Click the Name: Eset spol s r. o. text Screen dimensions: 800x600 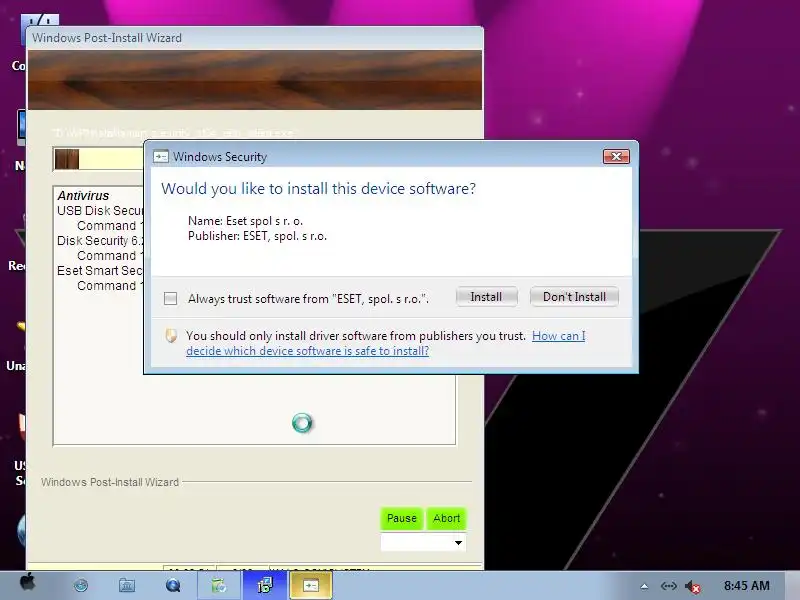click(245, 221)
